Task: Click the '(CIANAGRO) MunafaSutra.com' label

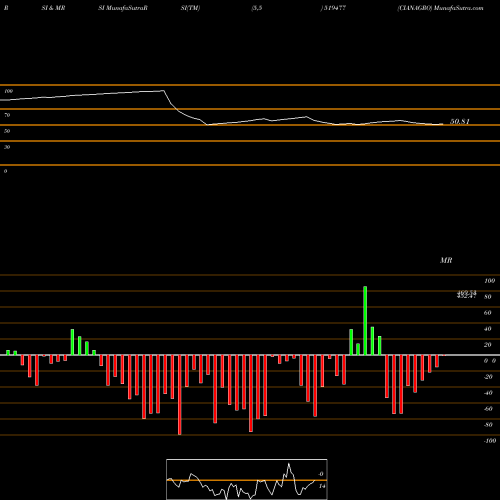Action: click(x=440, y=8)
